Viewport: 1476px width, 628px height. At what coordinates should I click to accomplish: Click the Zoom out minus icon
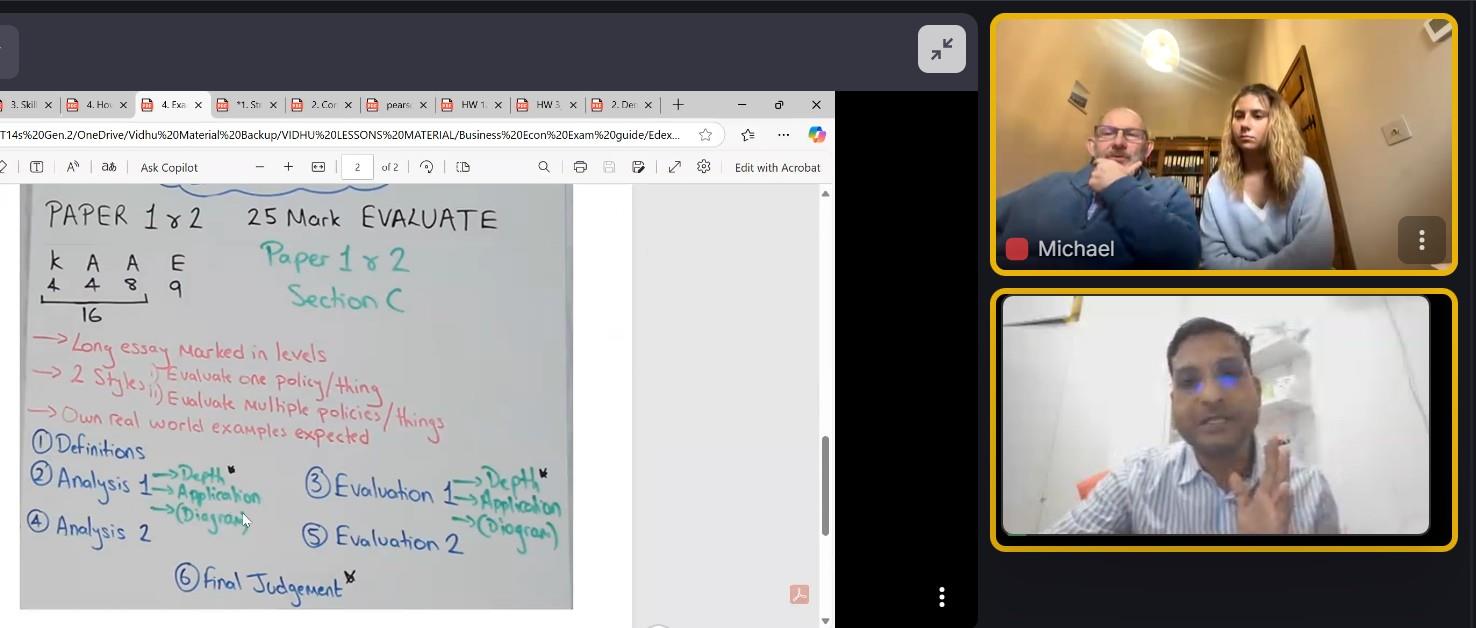click(x=260, y=167)
